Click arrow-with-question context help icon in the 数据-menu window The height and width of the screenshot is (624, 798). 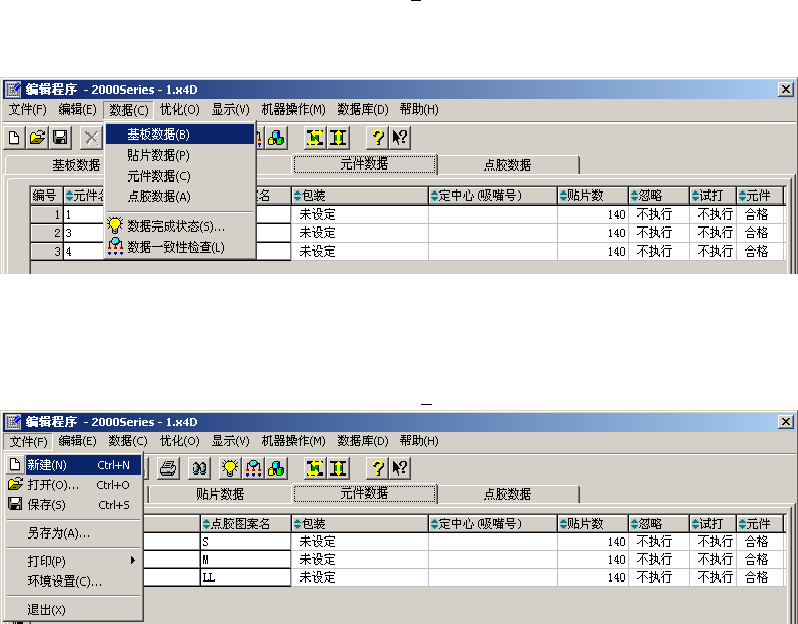coord(400,137)
